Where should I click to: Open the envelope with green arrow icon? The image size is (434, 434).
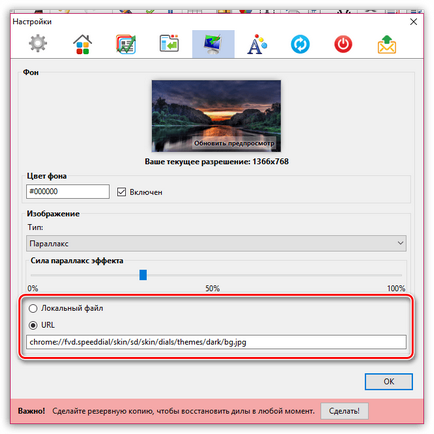(x=387, y=44)
